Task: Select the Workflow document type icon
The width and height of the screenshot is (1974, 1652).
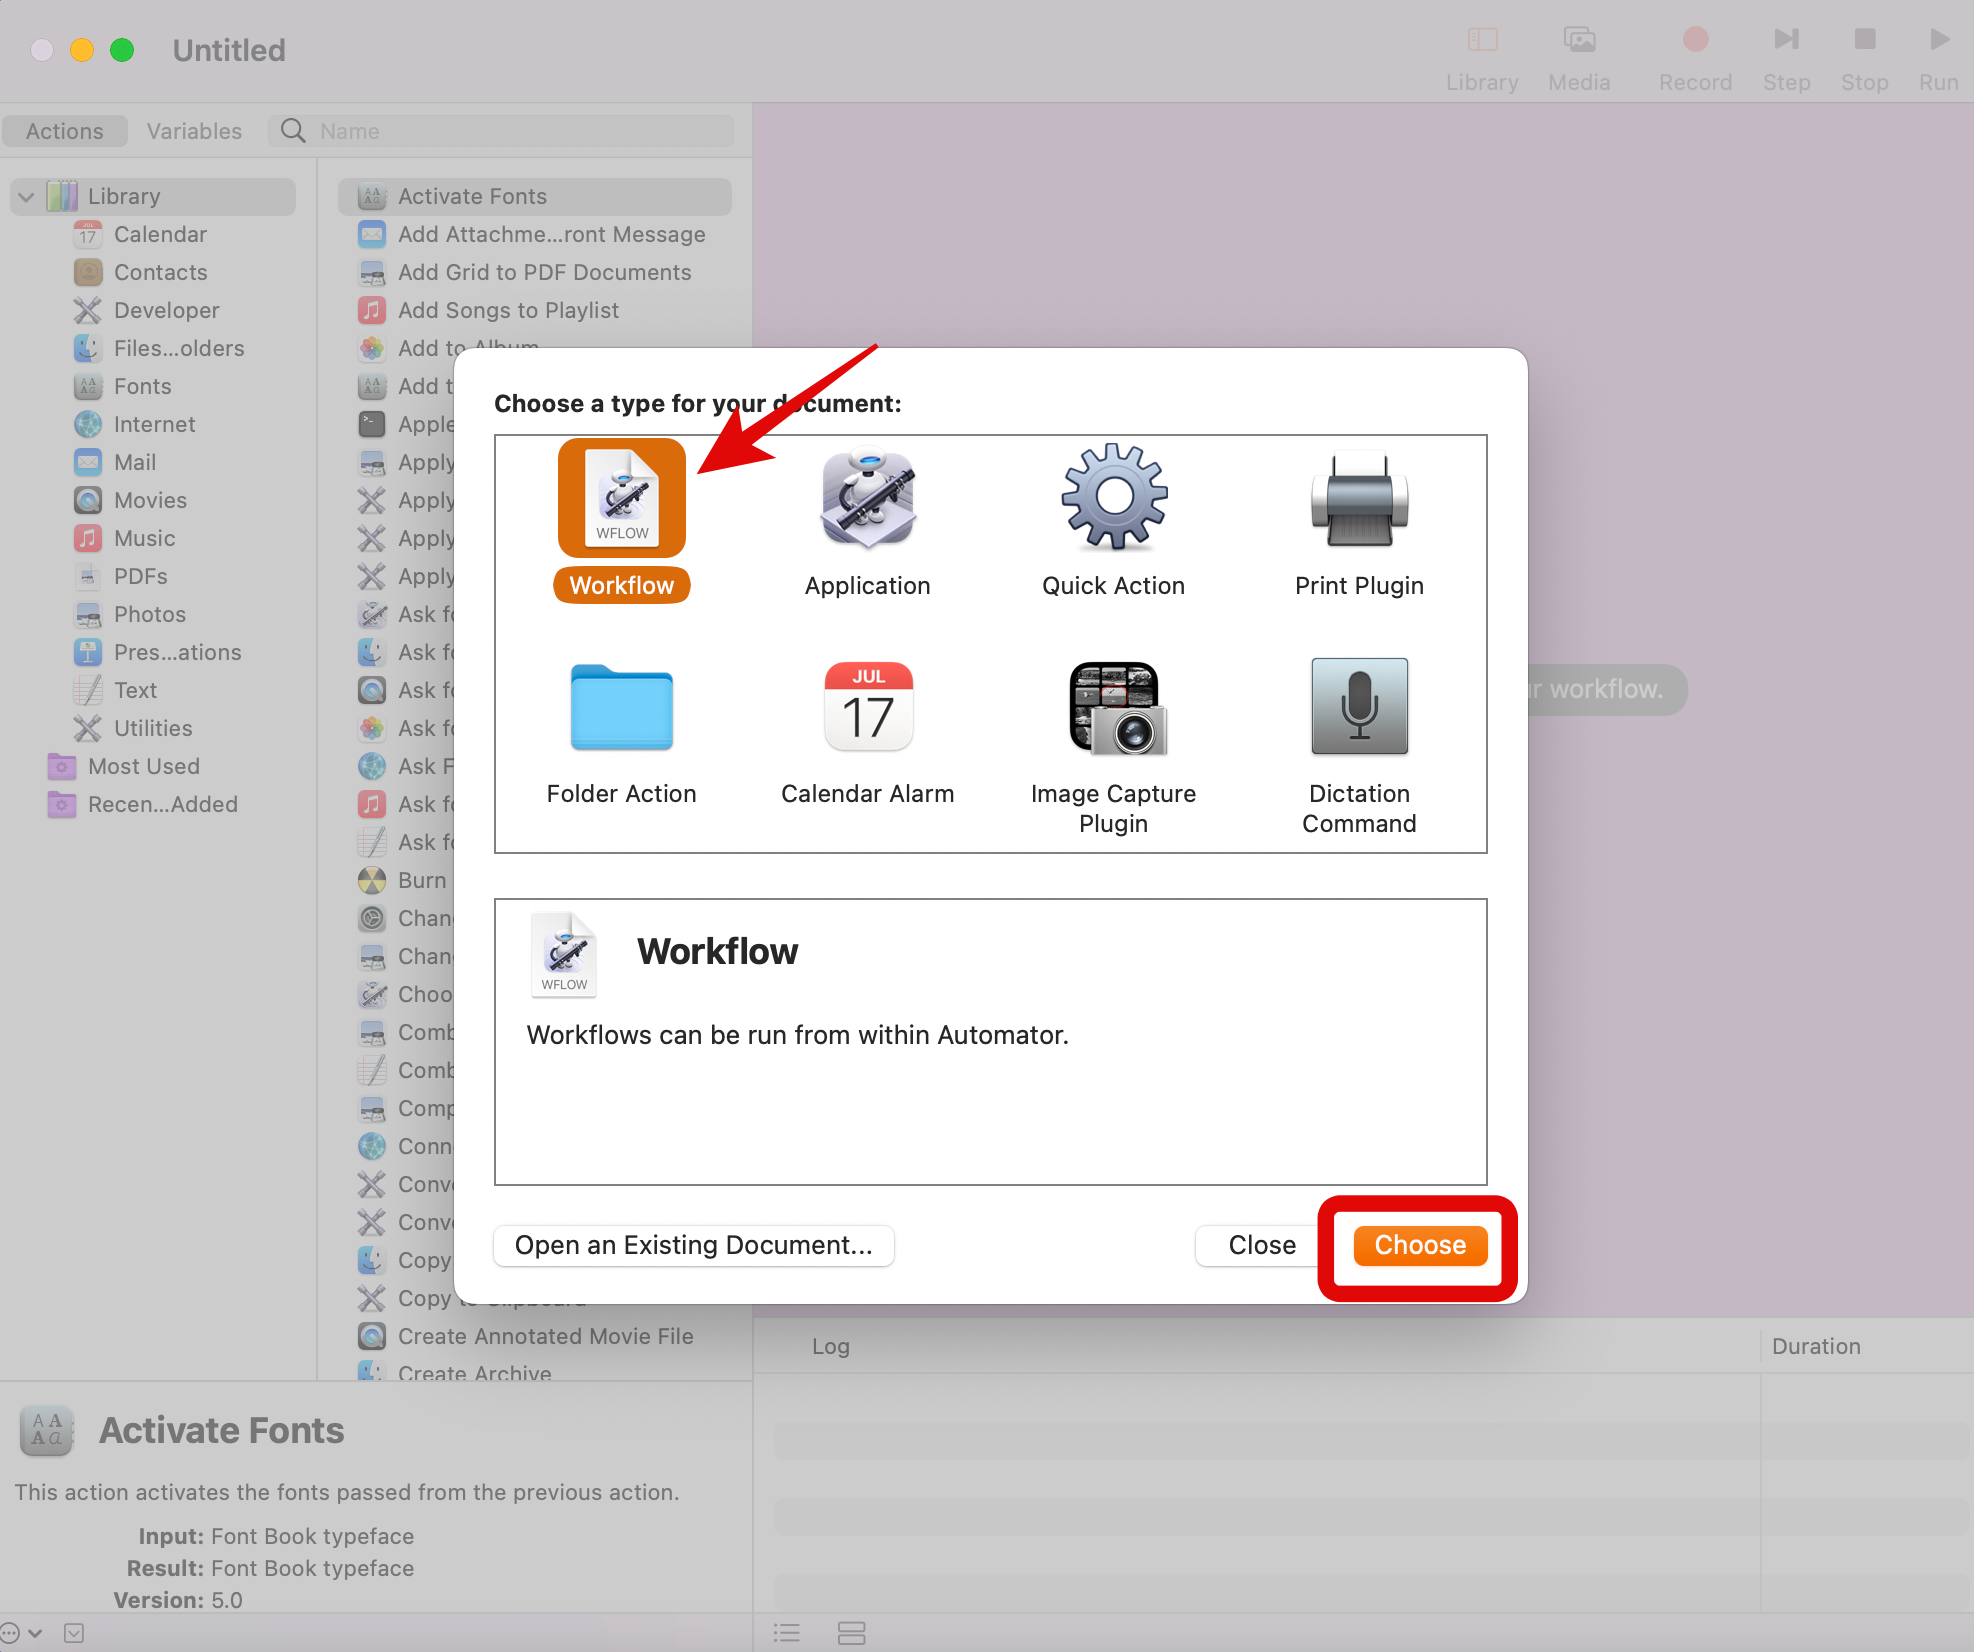Action: click(621, 498)
